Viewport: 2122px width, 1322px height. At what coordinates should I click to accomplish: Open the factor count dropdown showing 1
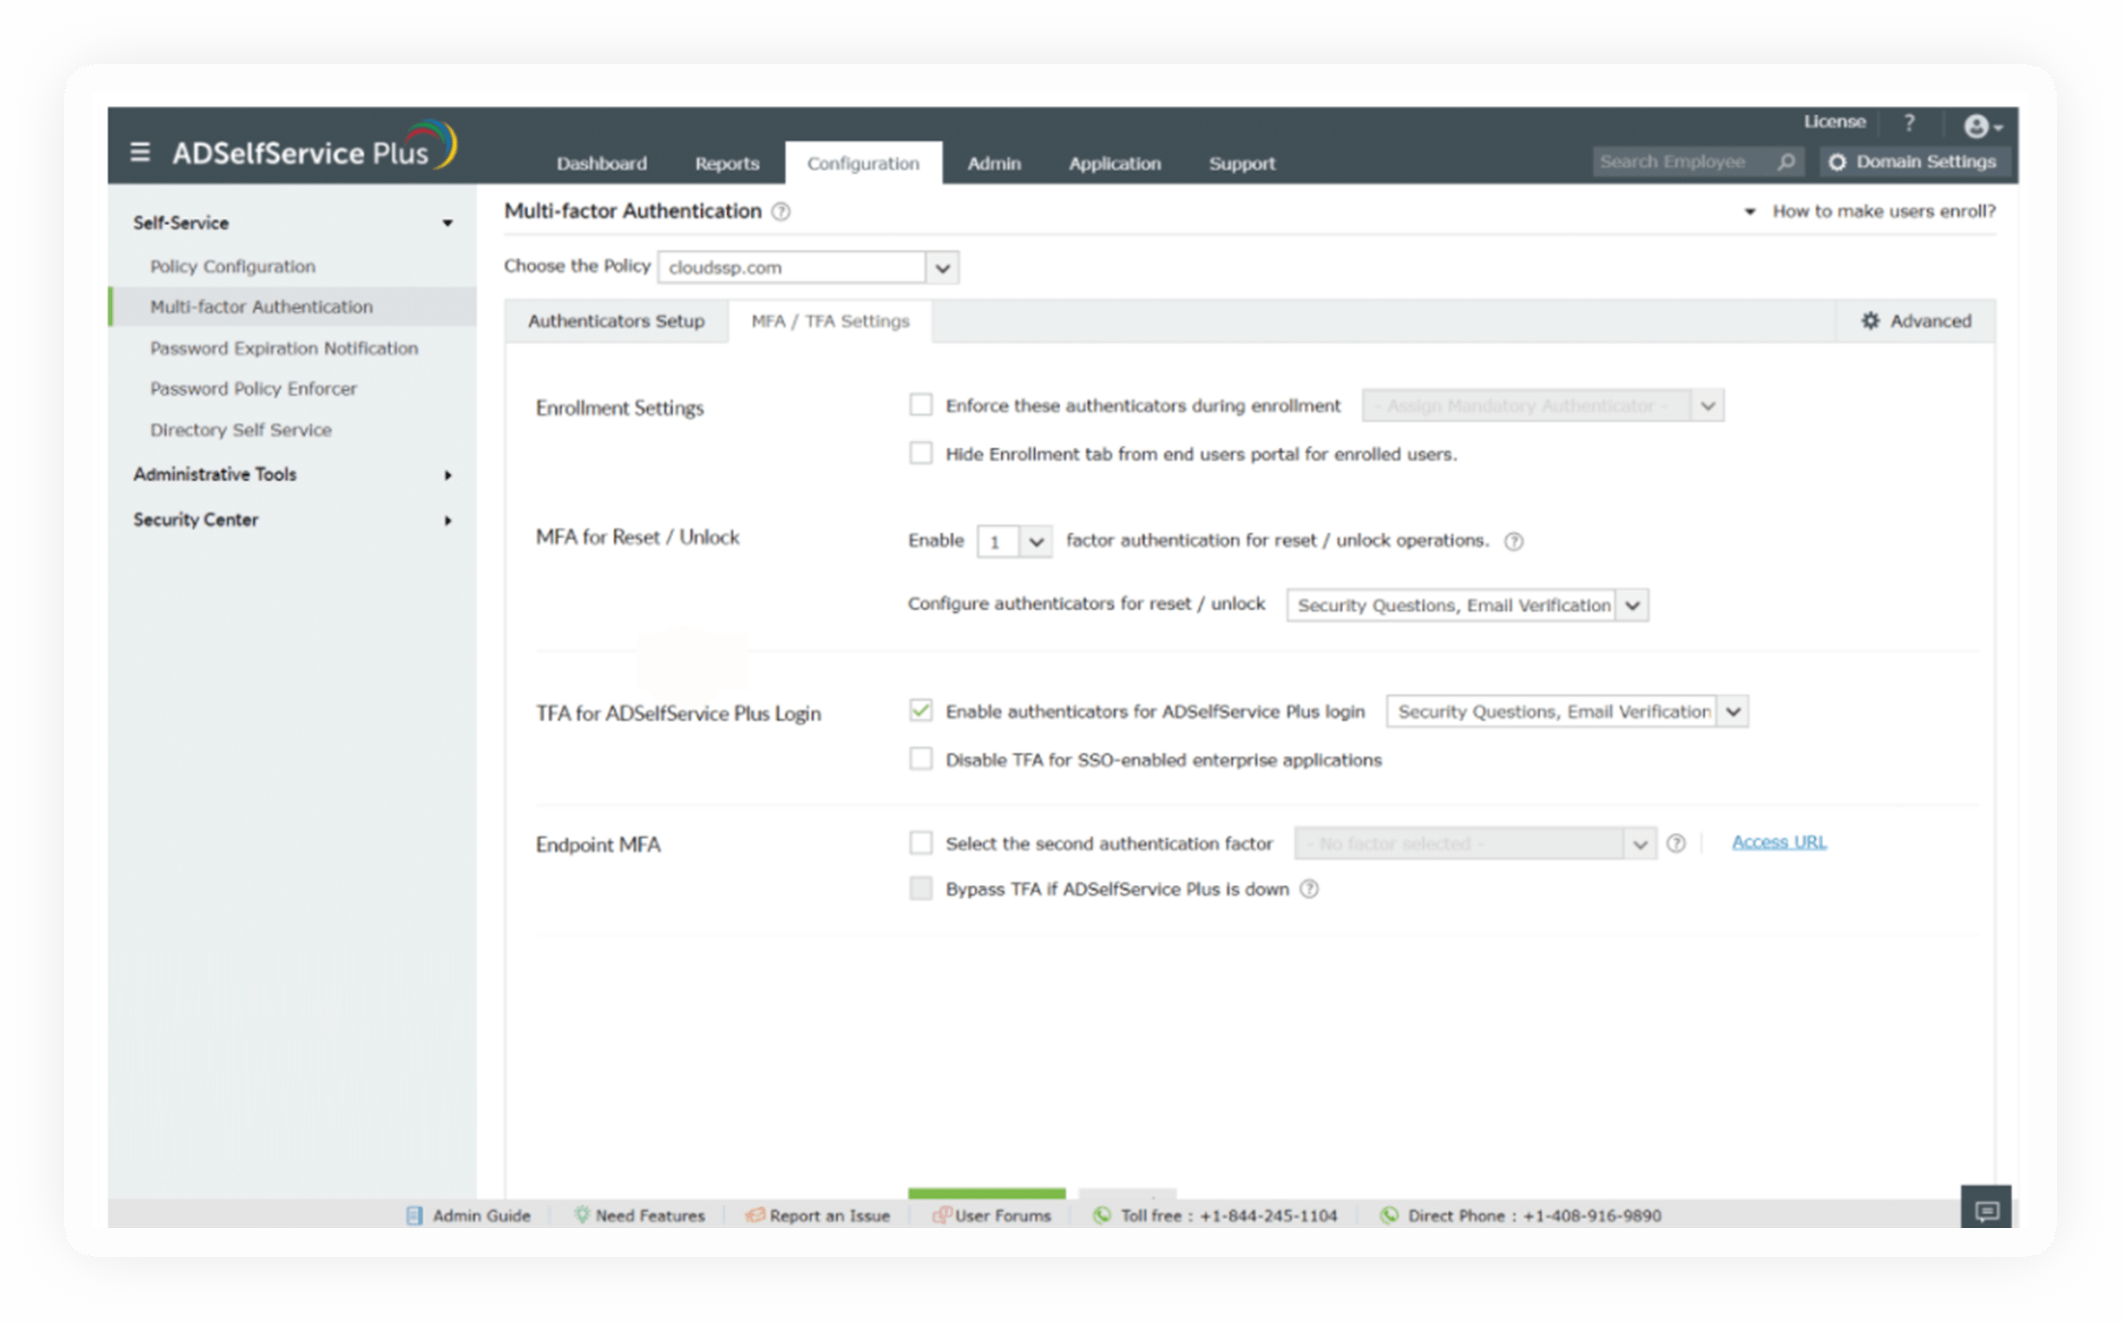click(1014, 541)
